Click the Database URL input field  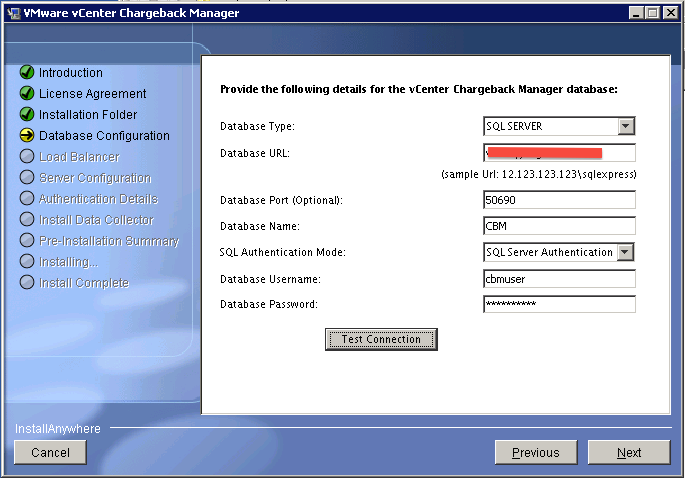pyautogui.click(x=558, y=153)
